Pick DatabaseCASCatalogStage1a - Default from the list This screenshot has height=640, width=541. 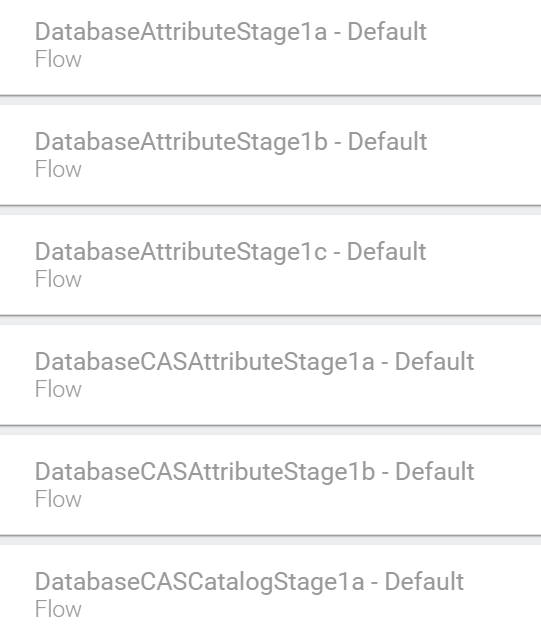pos(270,592)
